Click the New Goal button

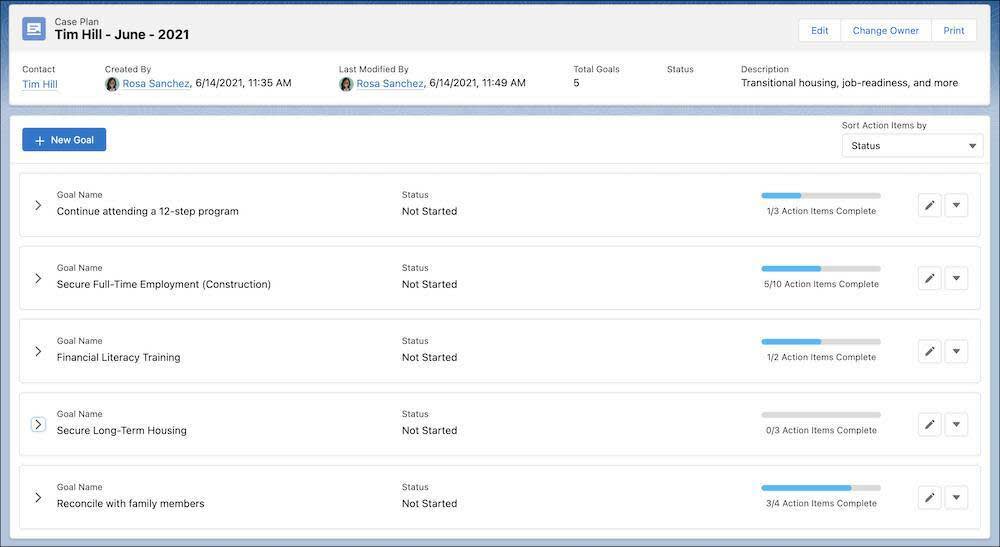(64, 140)
